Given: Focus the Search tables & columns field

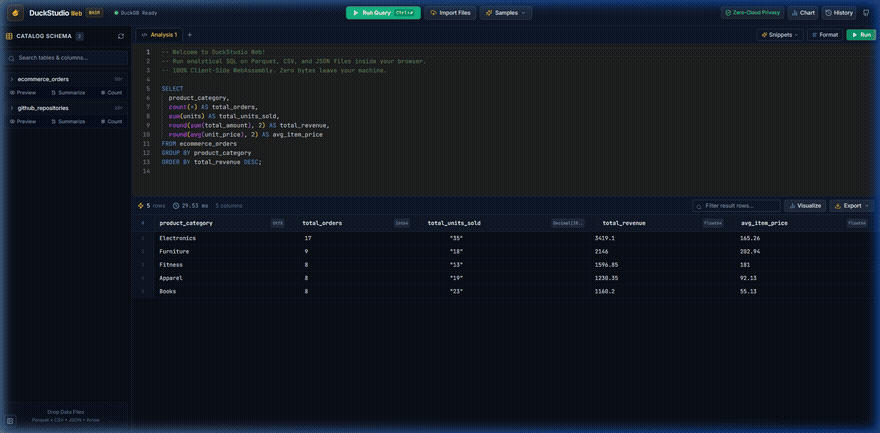Looking at the screenshot, I should point(67,58).
